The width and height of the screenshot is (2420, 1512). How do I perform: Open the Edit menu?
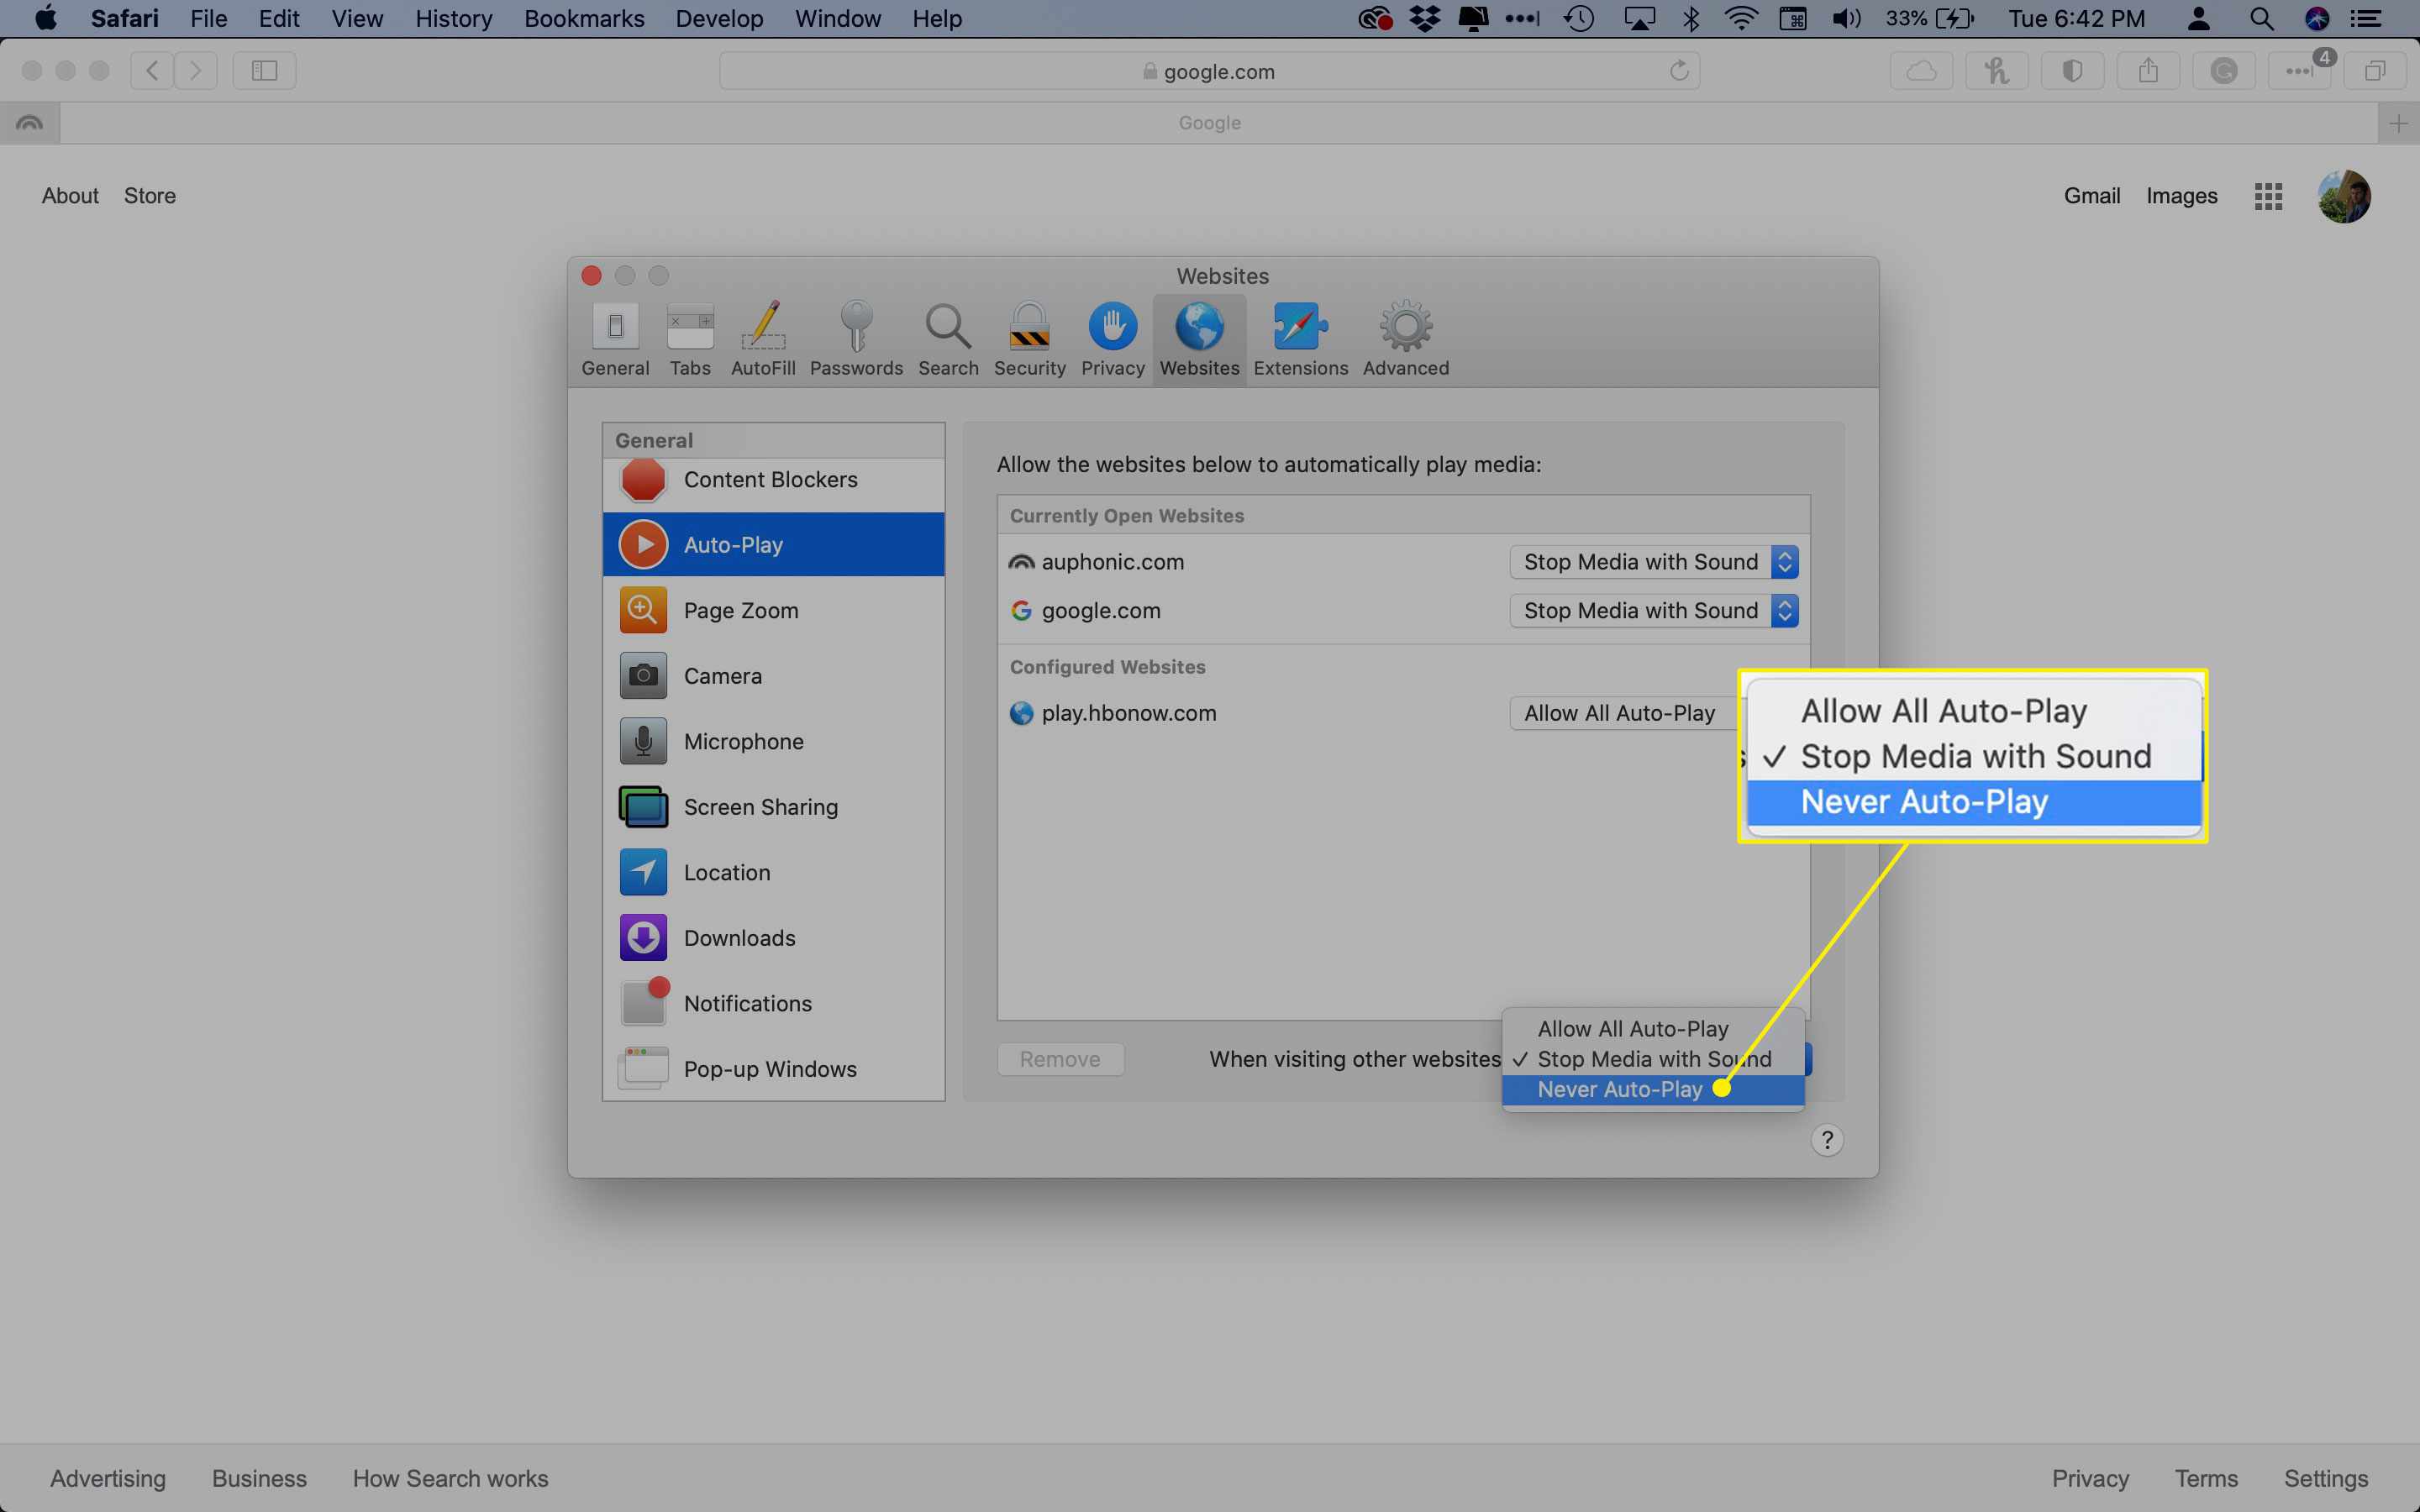coord(279,19)
